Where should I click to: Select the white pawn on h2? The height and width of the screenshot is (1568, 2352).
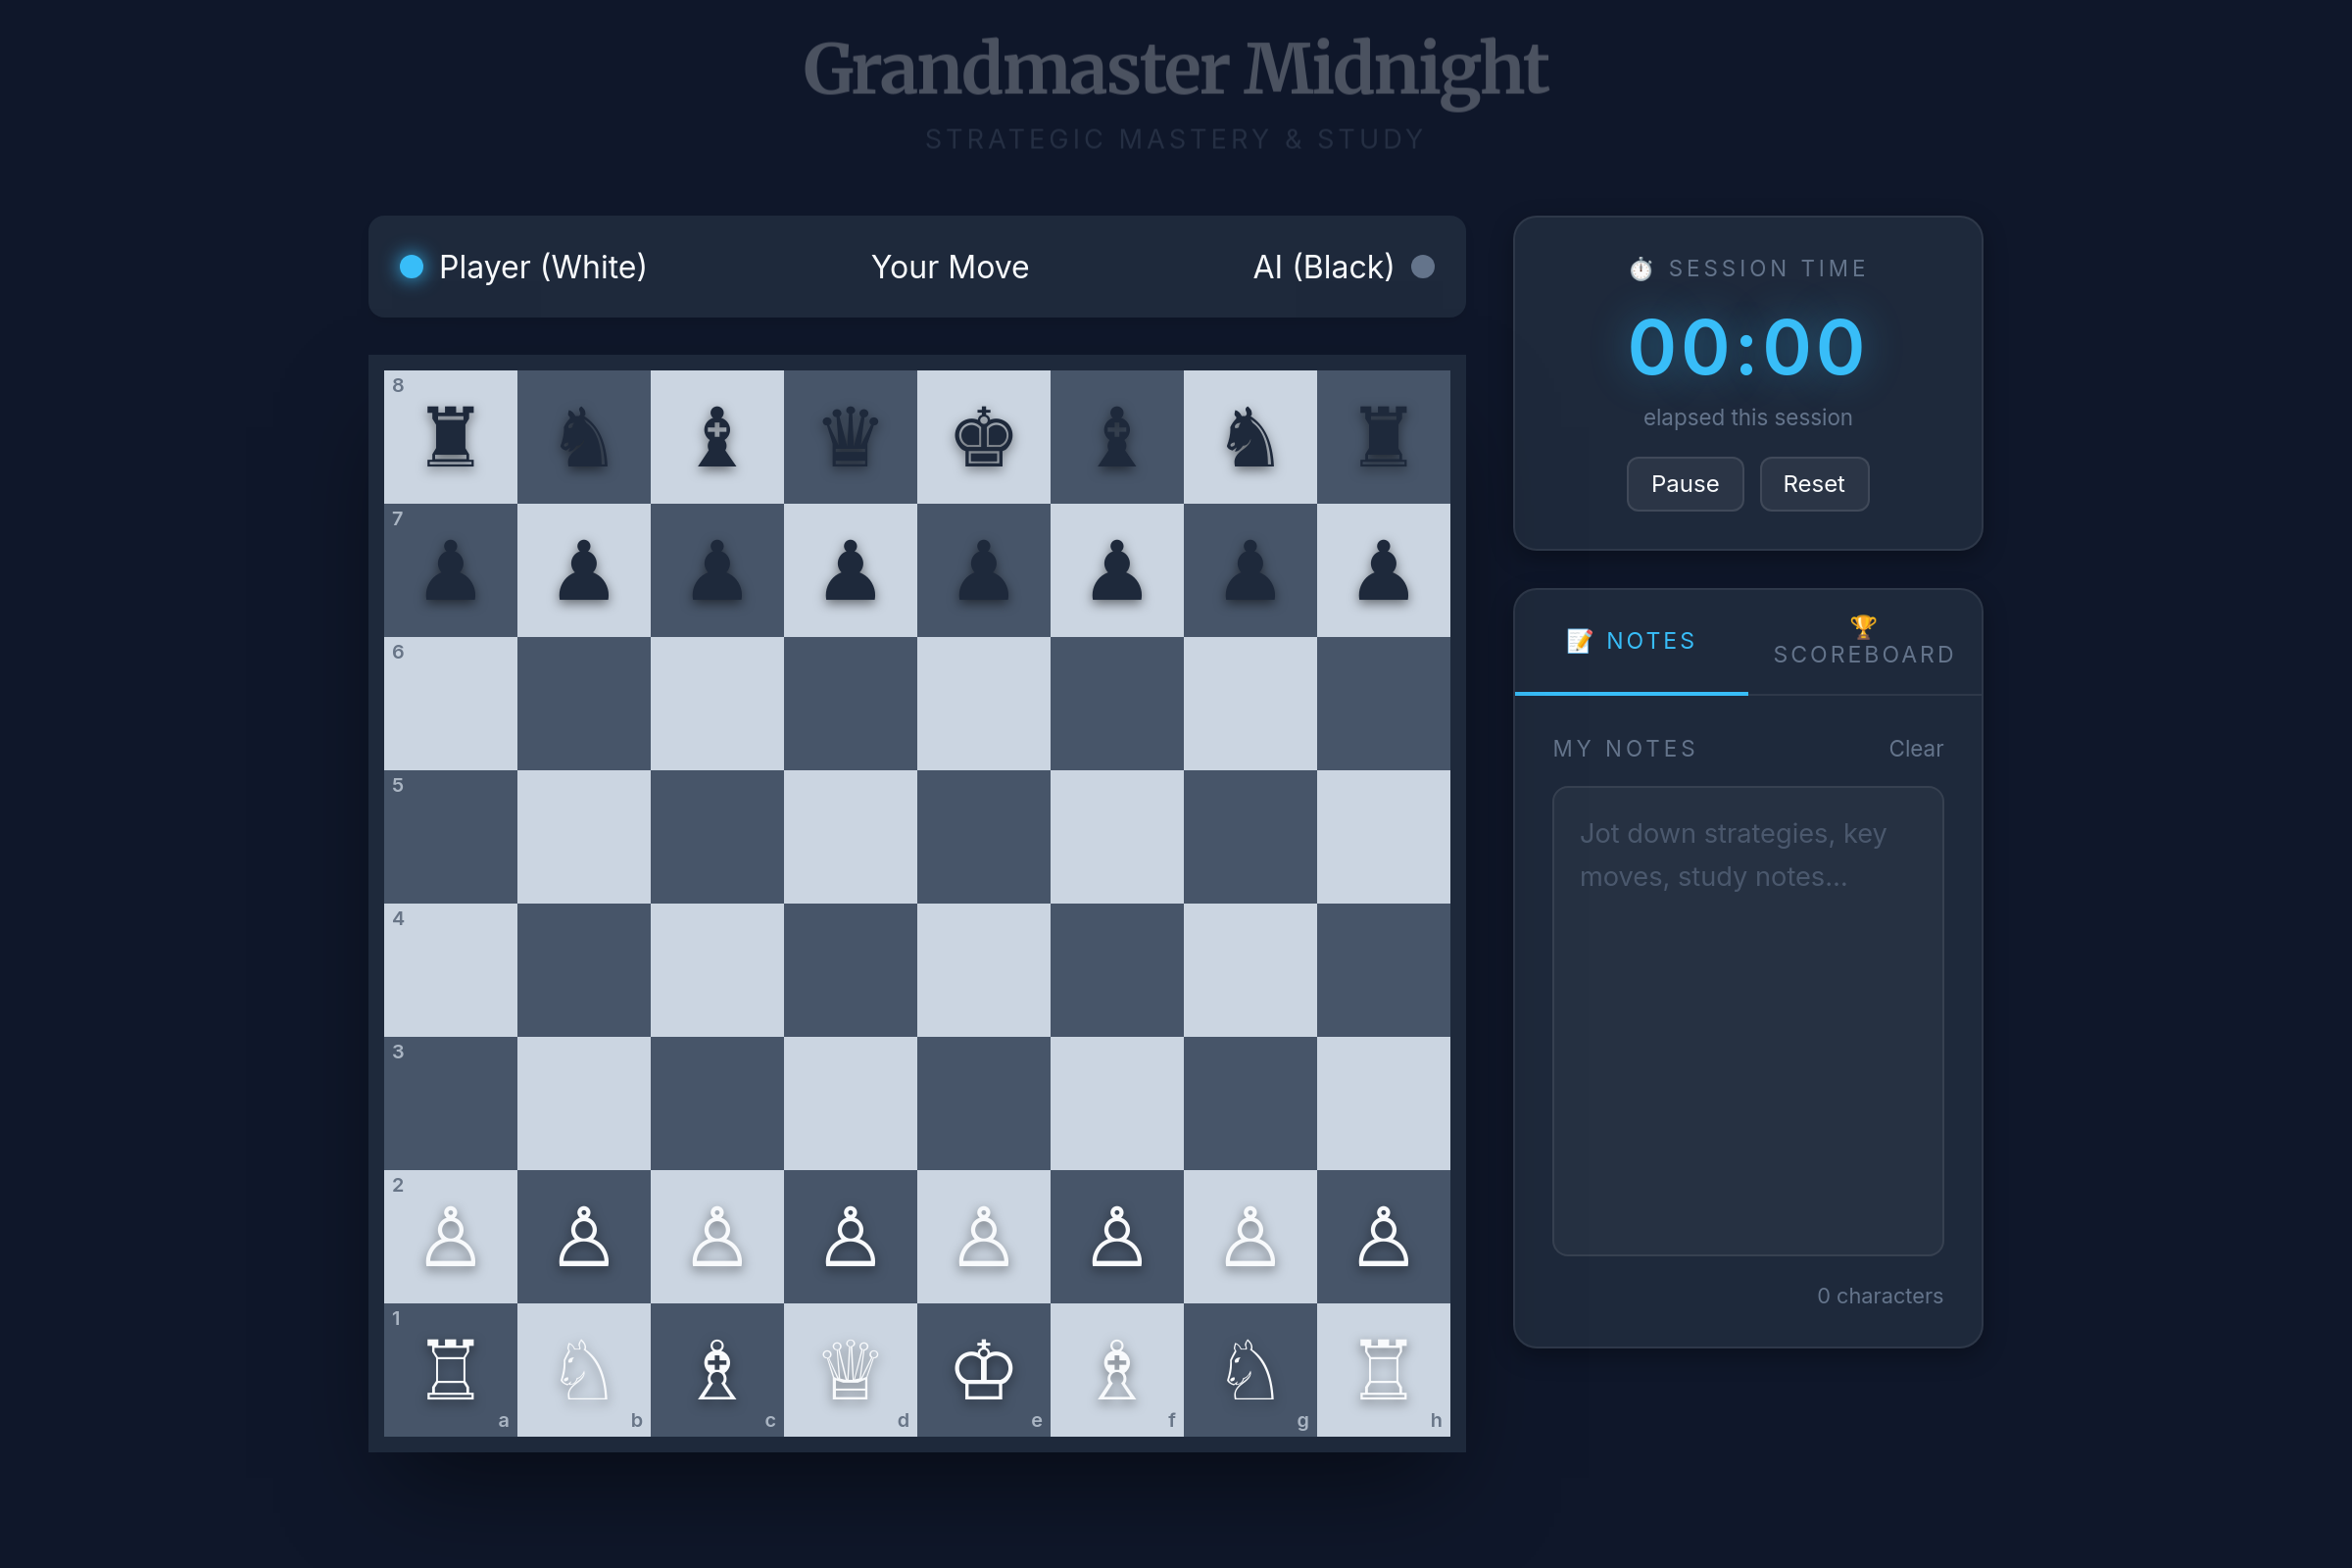[x=1384, y=1237]
